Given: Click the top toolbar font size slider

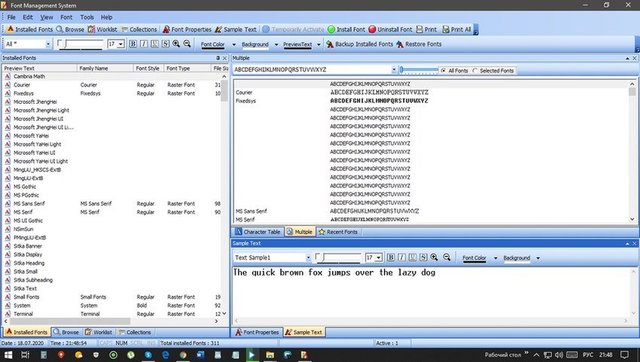Looking at the screenshot, I should pyautogui.click(x=84, y=44).
